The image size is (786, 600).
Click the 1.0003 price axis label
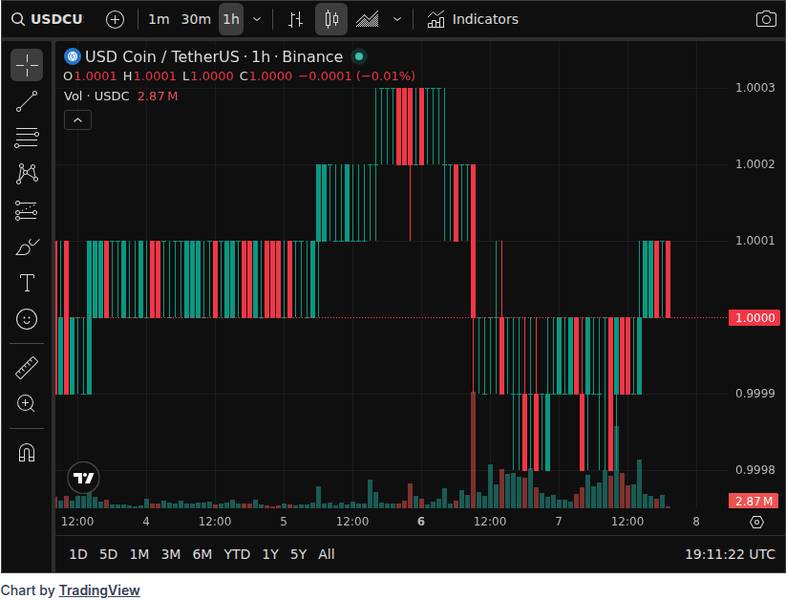tap(754, 88)
